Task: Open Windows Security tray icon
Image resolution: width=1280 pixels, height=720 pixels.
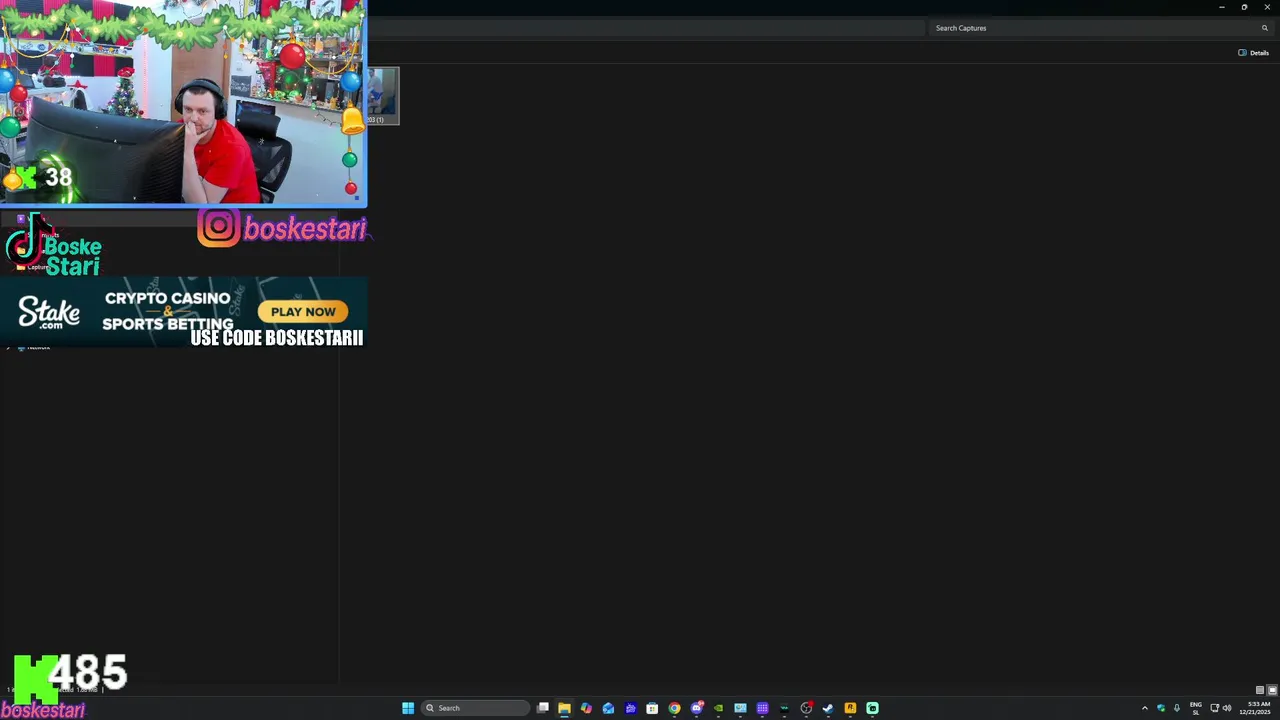Action: tap(1161, 708)
